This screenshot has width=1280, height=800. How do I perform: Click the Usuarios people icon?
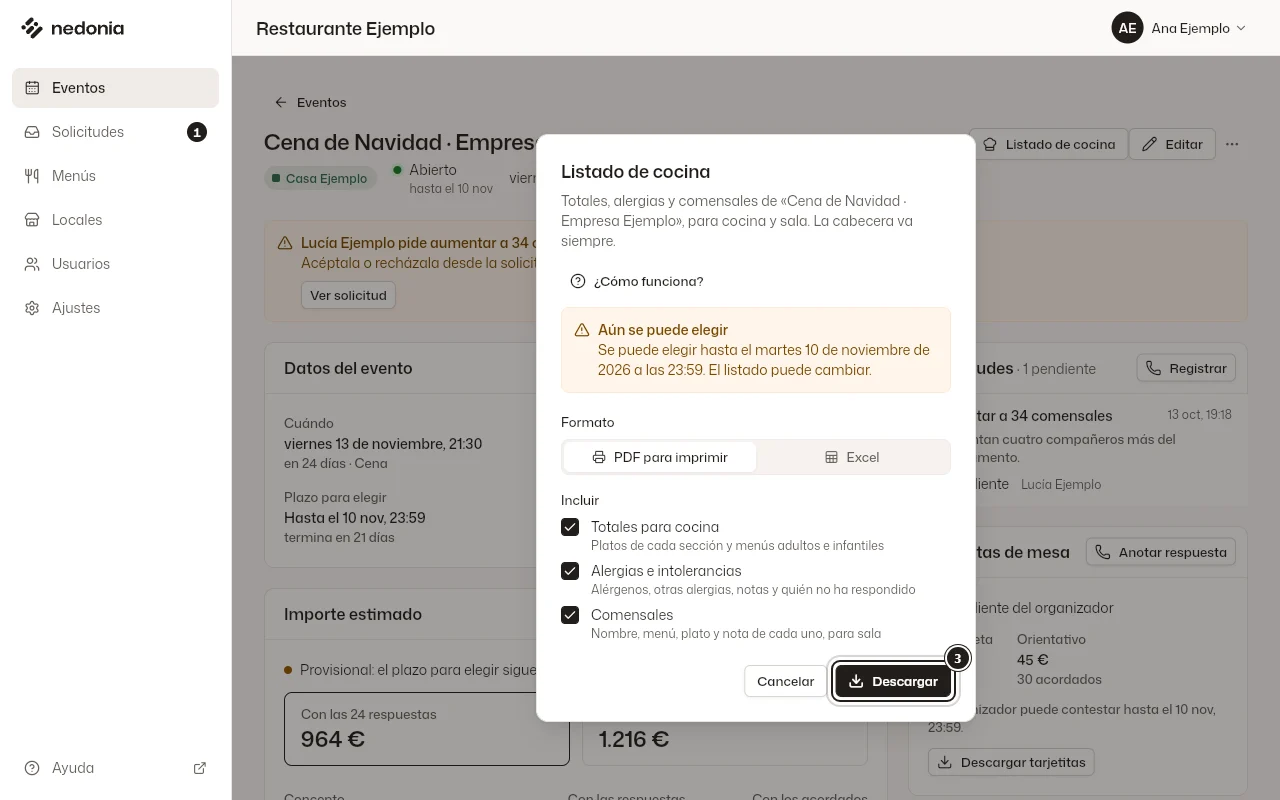[32, 264]
